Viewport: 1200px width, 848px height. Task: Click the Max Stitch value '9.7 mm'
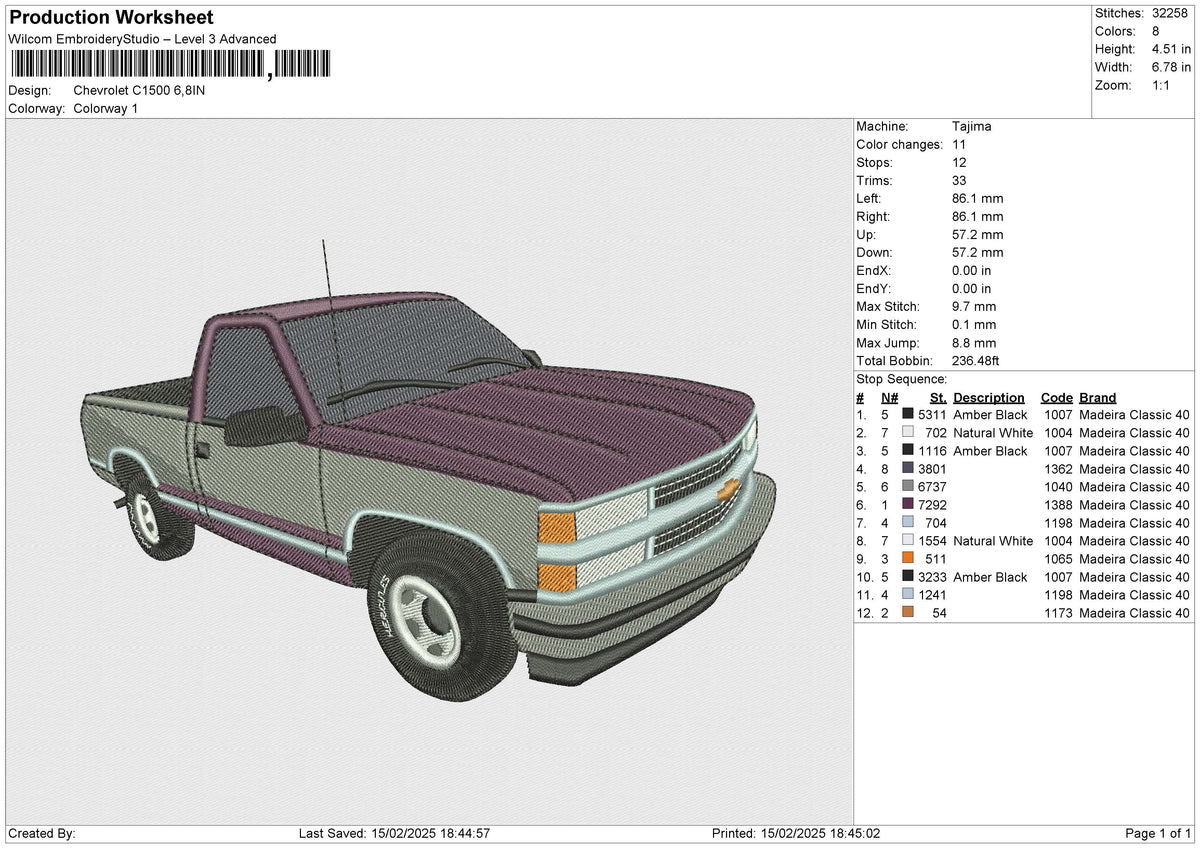[975, 307]
